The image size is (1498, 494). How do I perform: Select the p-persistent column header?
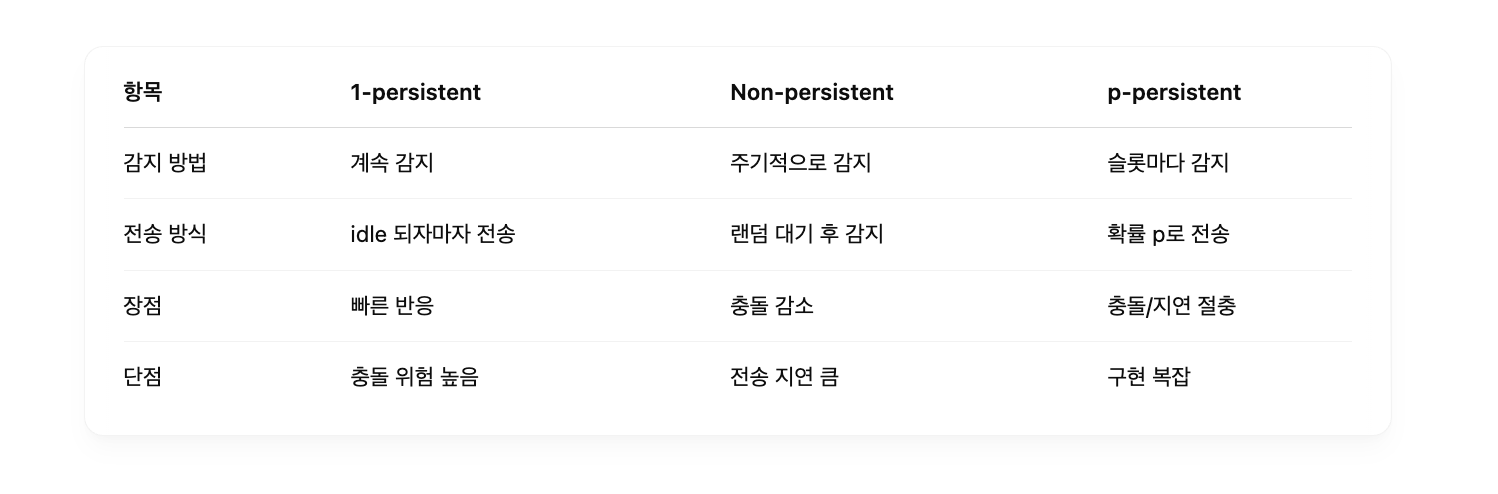click(x=1174, y=92)
